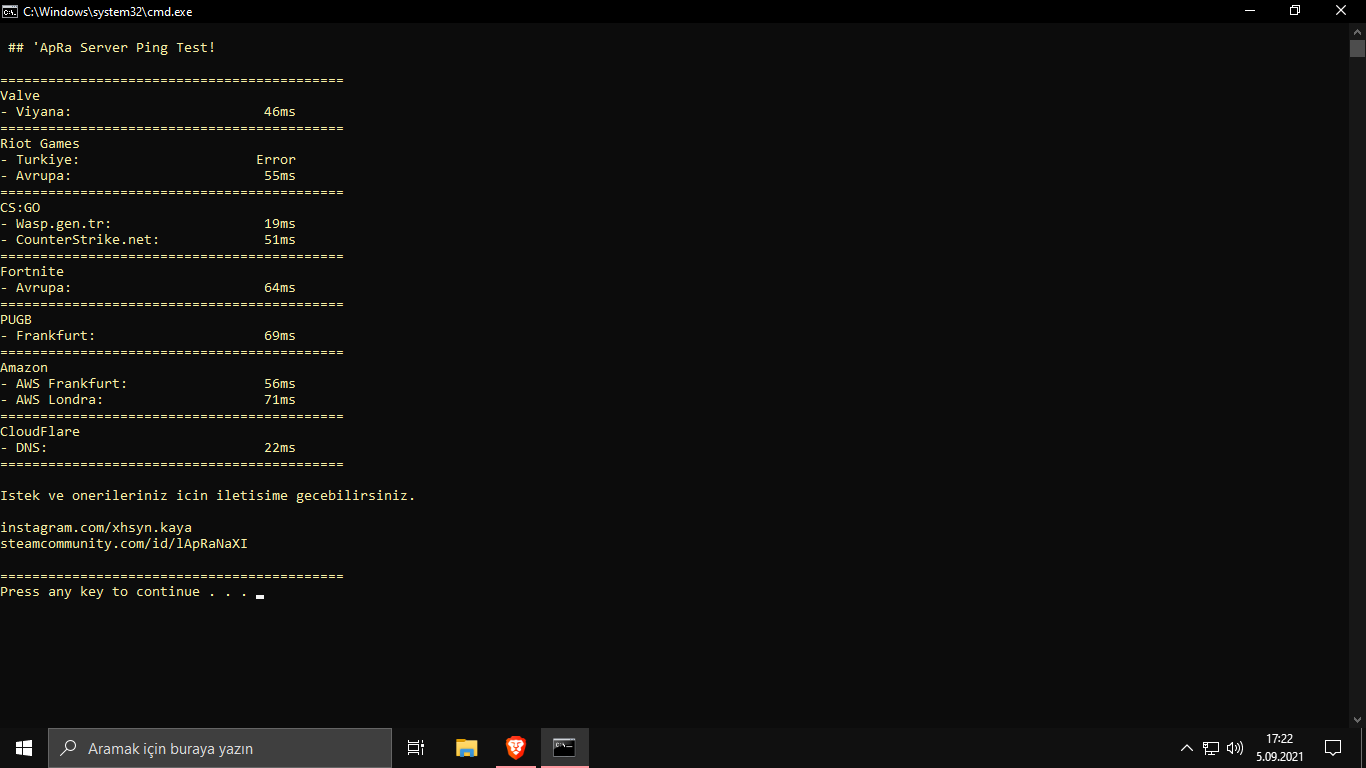1366x768 pixels.
Task: Click the DNS 22ms ping value
Action: [280, 448]
